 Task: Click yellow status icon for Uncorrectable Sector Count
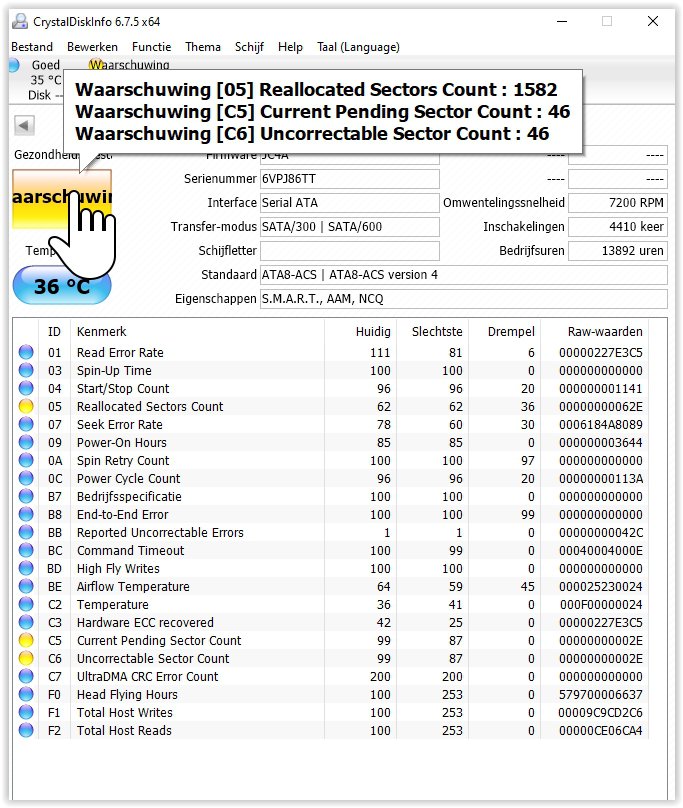26,659
